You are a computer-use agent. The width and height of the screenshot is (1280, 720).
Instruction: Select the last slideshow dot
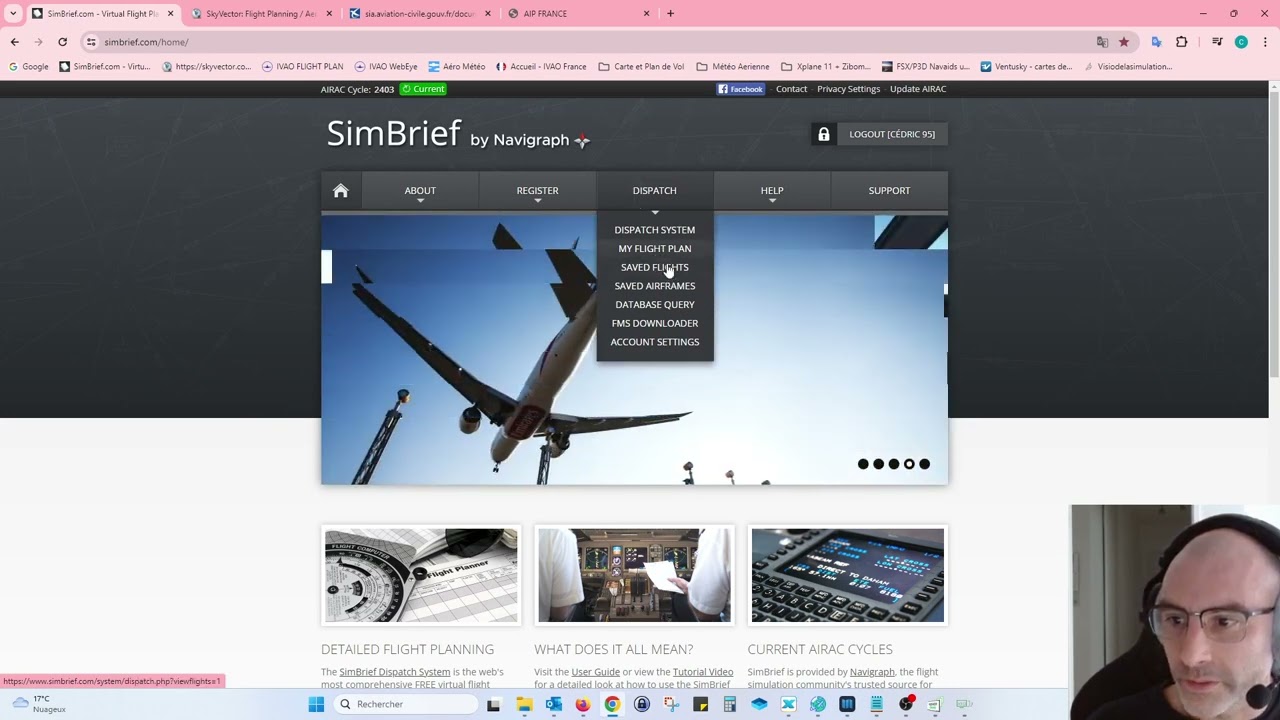[x=924, y=464]
